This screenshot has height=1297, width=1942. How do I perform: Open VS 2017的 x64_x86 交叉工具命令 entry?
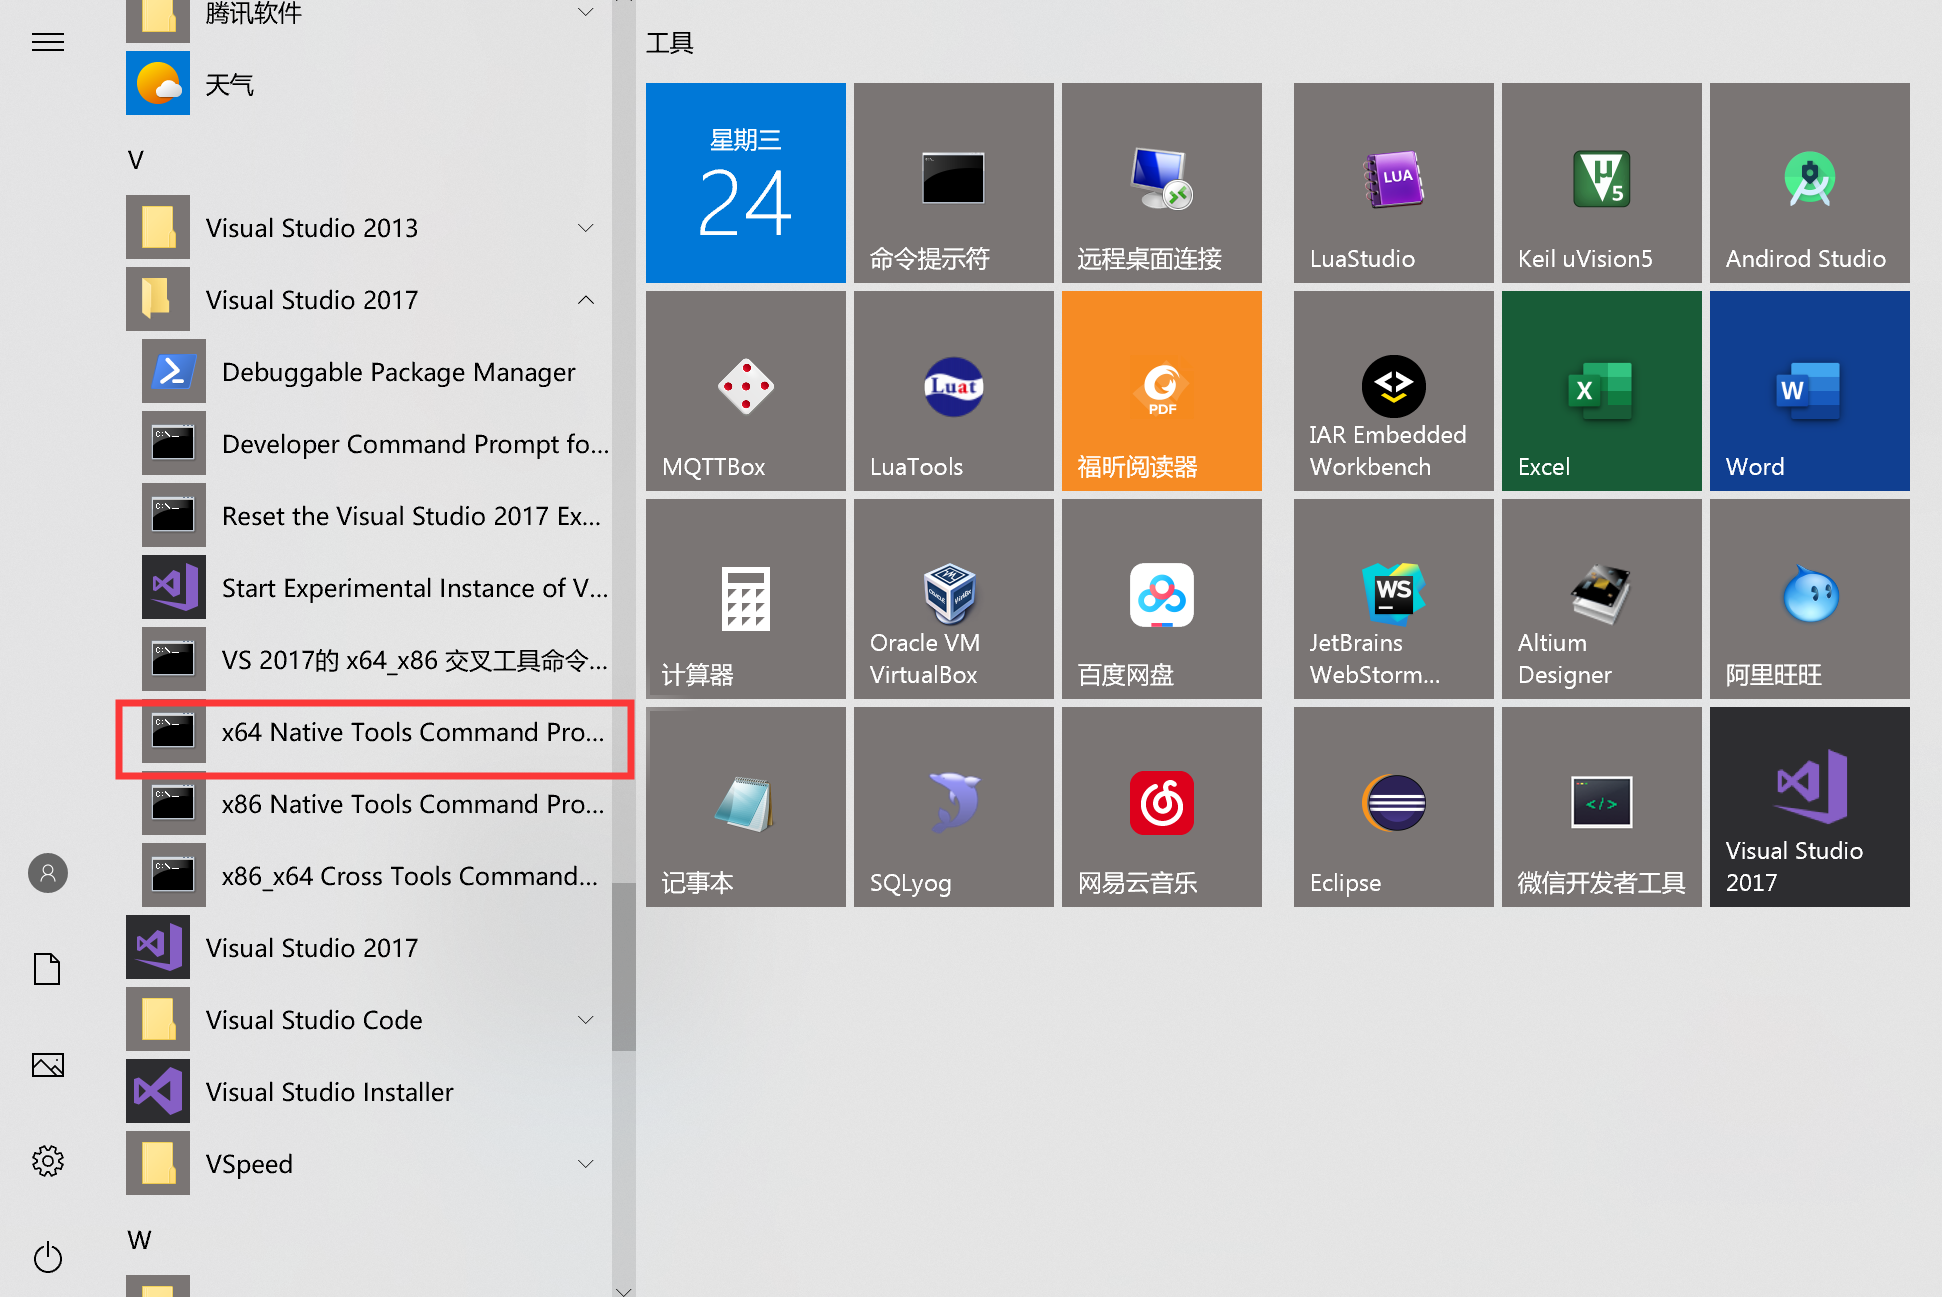375,660
